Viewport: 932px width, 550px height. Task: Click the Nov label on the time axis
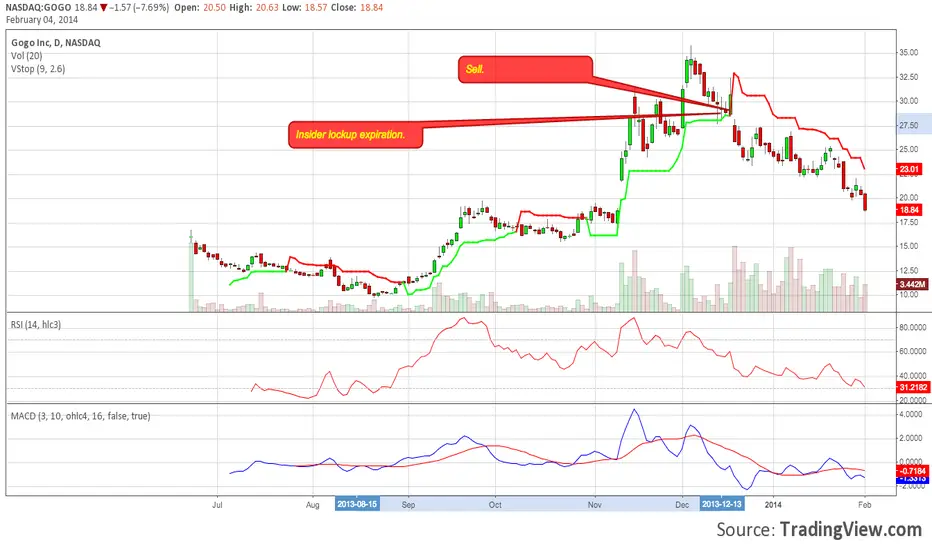coord(594,505)
